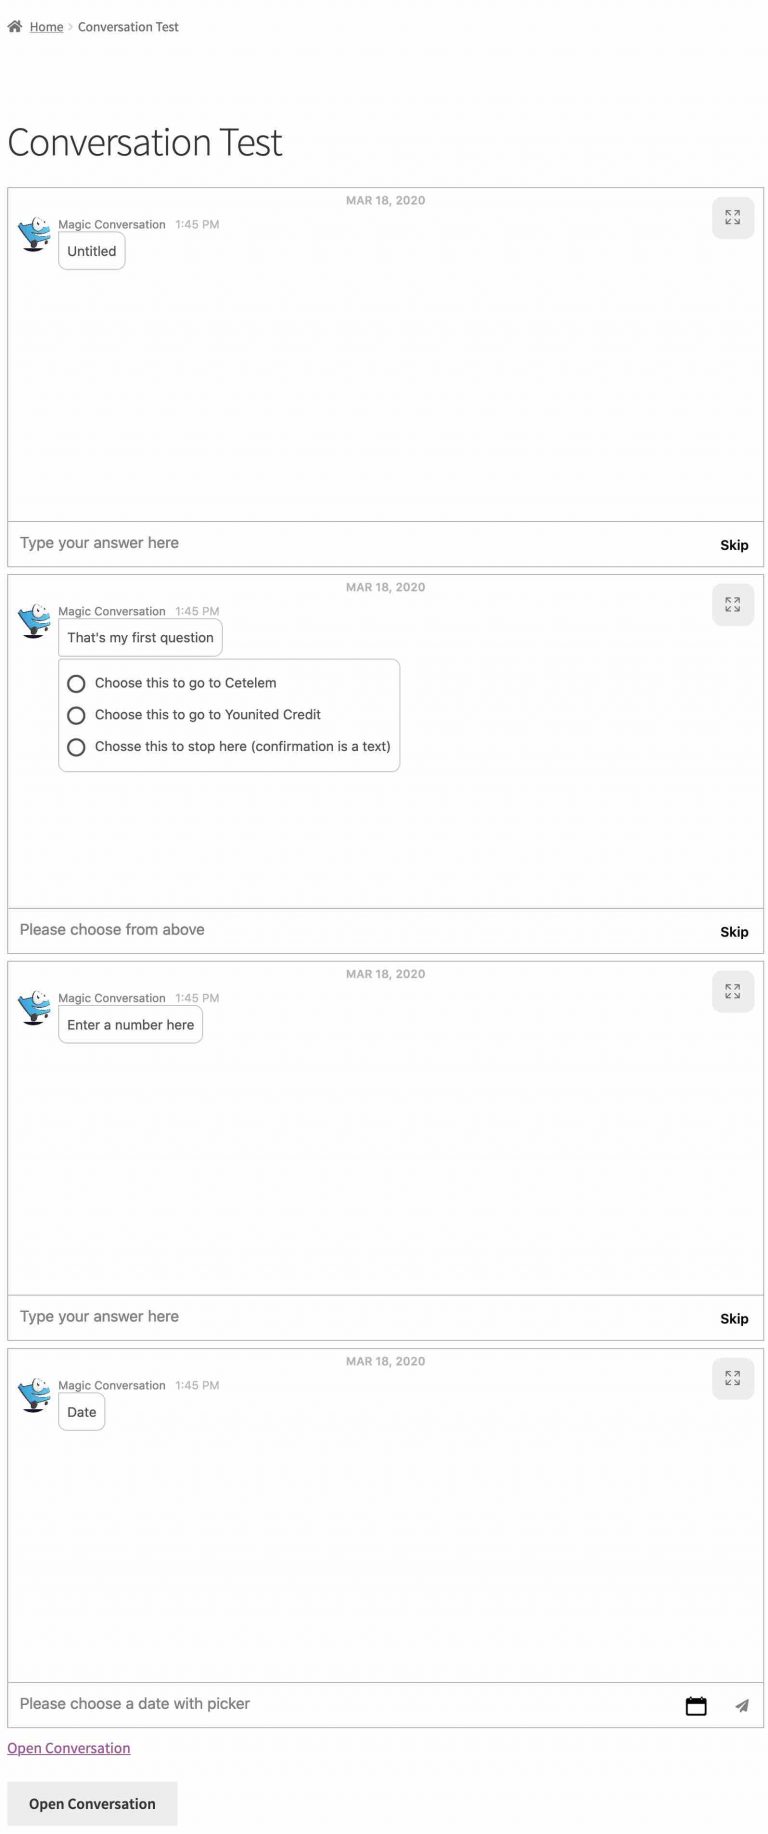Expand the Untitled conversation to fullscreen
This screenshot has width=768, height=1834.
[x=733, y=218]
